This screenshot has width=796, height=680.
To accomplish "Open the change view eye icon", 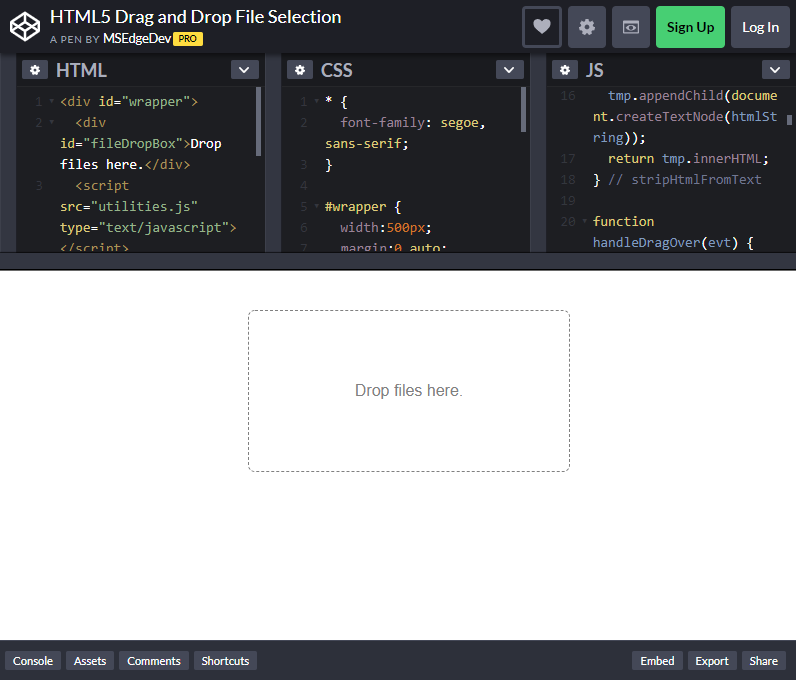I will tap(631, 27).
